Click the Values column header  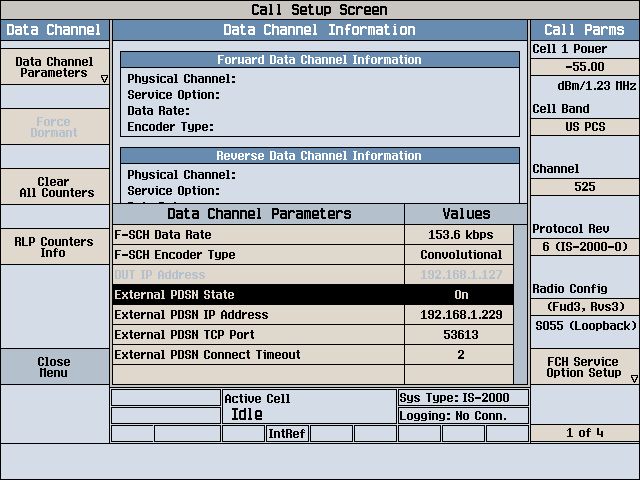[466, 214]
